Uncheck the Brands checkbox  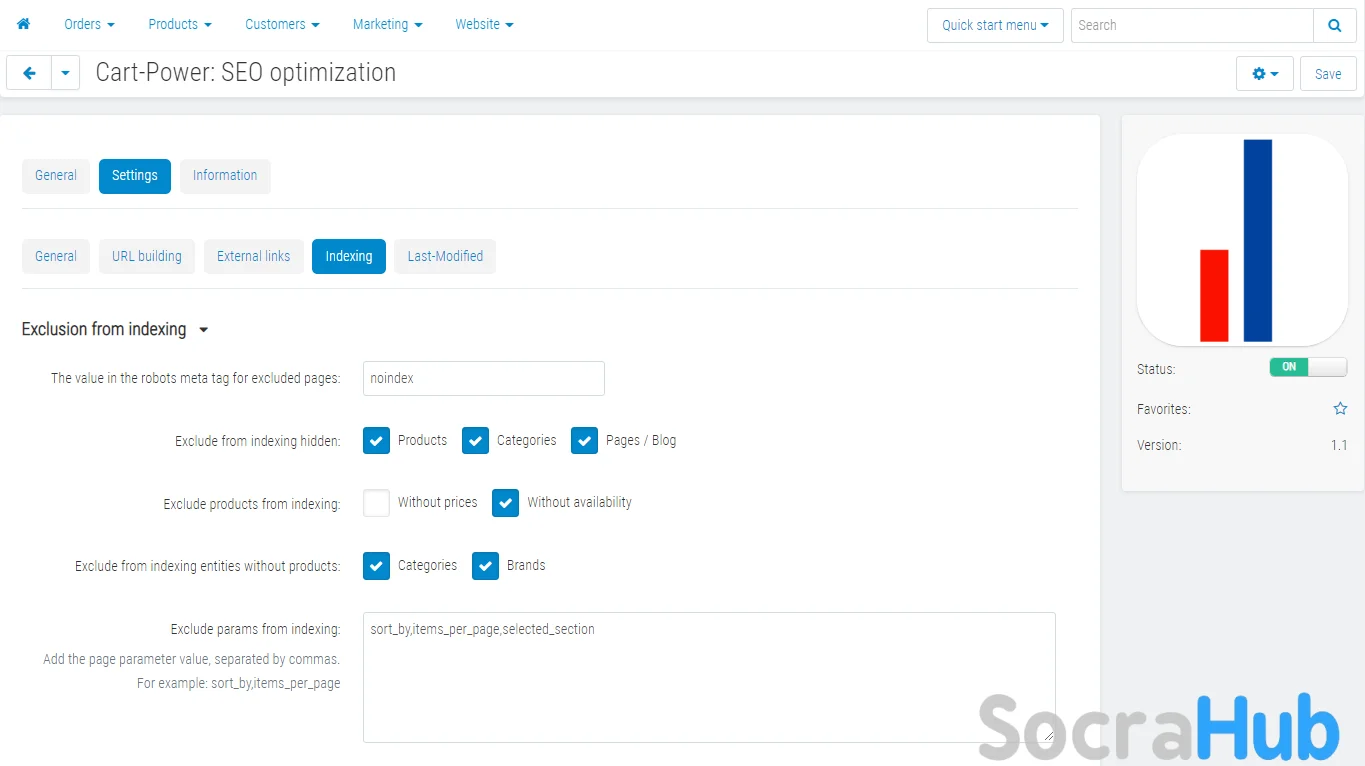485,566
